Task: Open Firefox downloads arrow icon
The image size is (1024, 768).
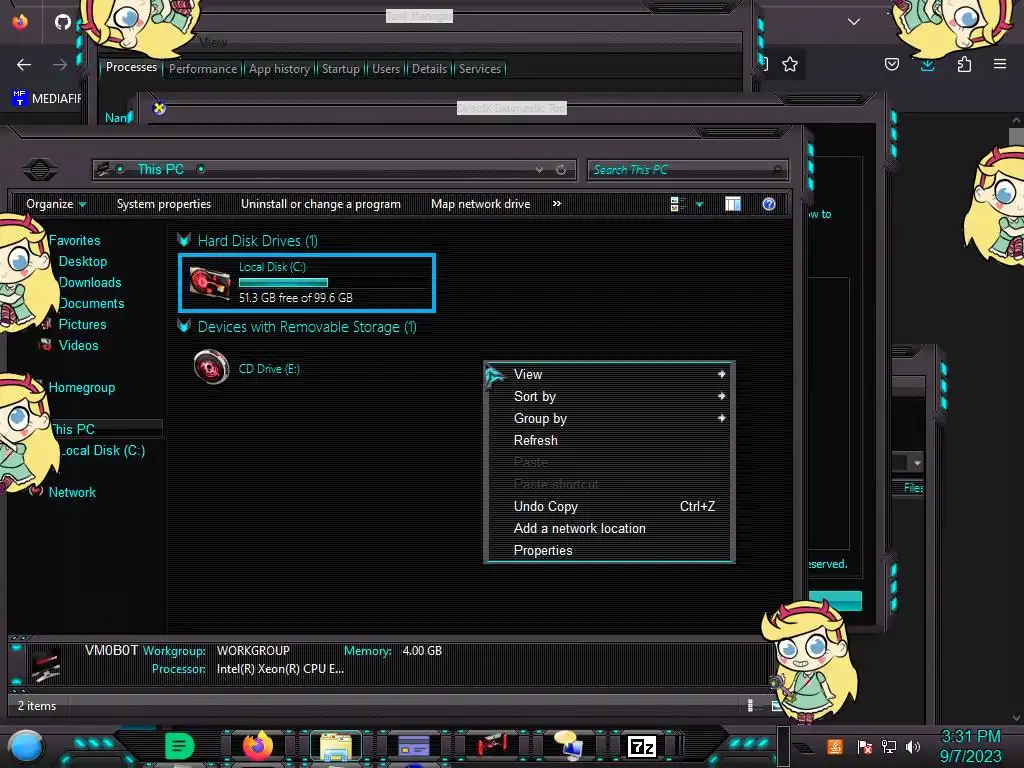Action: tap(927, 64)
